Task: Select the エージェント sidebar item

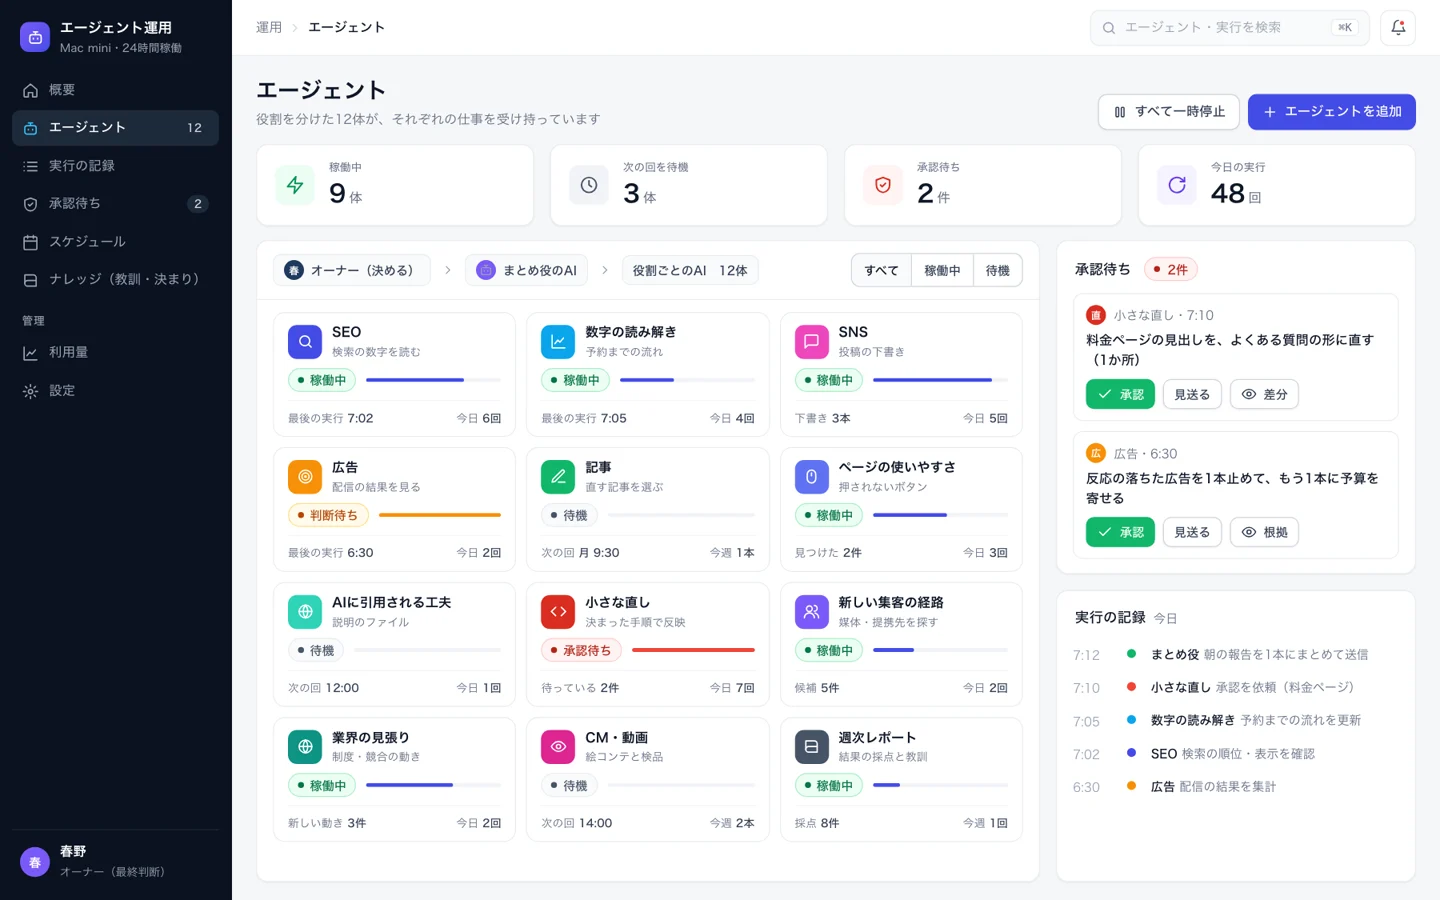Action: [115, 128]
